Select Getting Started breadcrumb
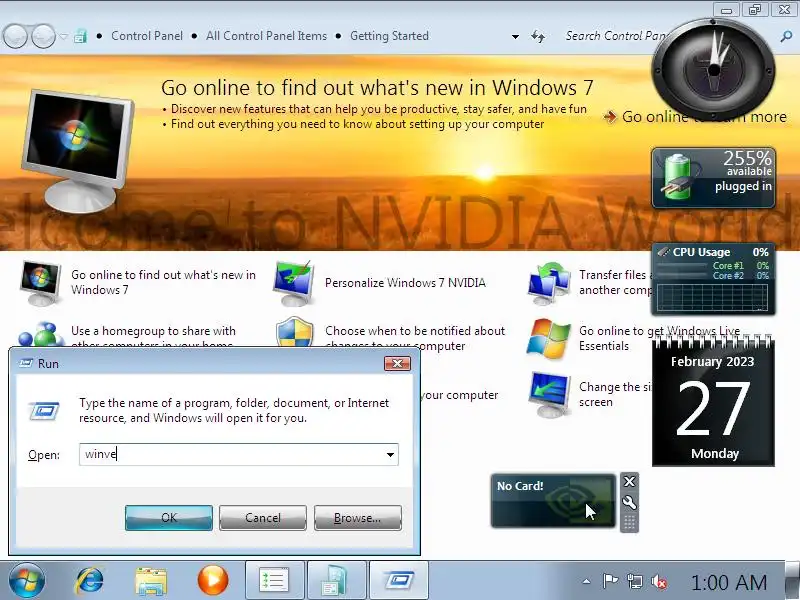The image size is (800, 600). (x=389, y=36)
